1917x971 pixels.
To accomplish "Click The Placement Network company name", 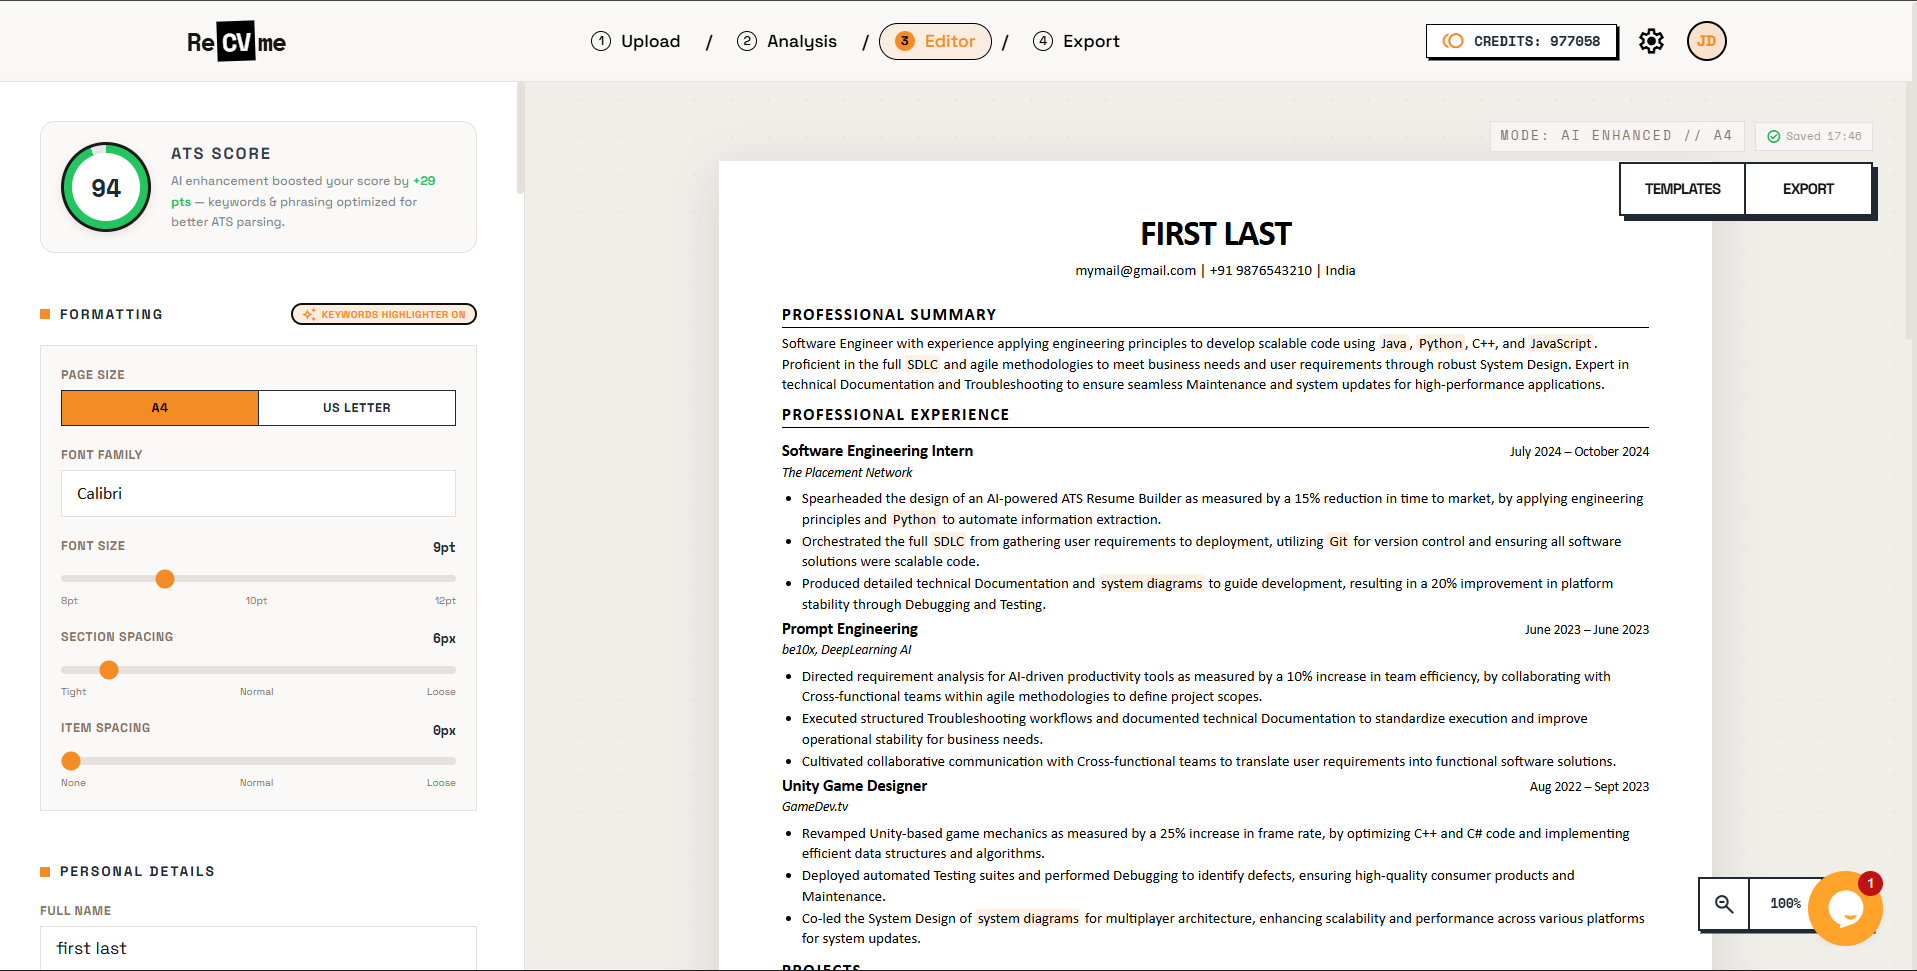I will (x=847, y=473).
